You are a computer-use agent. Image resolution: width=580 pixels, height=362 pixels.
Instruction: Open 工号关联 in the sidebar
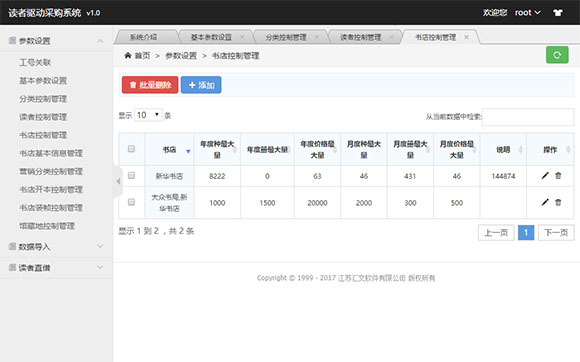(35, 62)
